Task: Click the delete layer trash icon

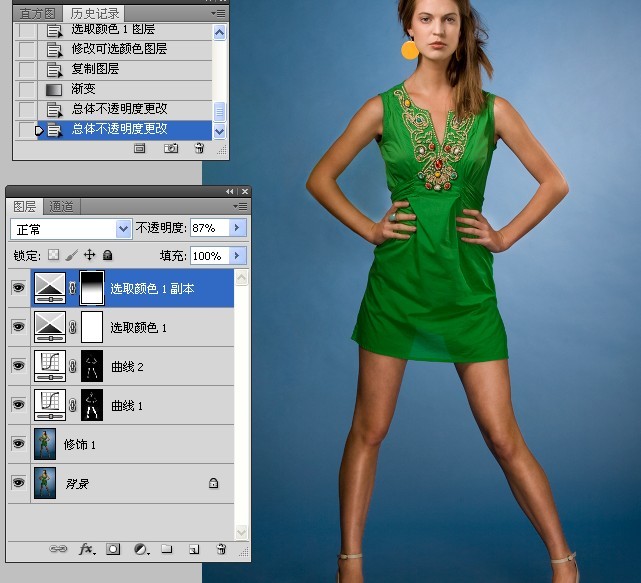Action: pos(221,549)
